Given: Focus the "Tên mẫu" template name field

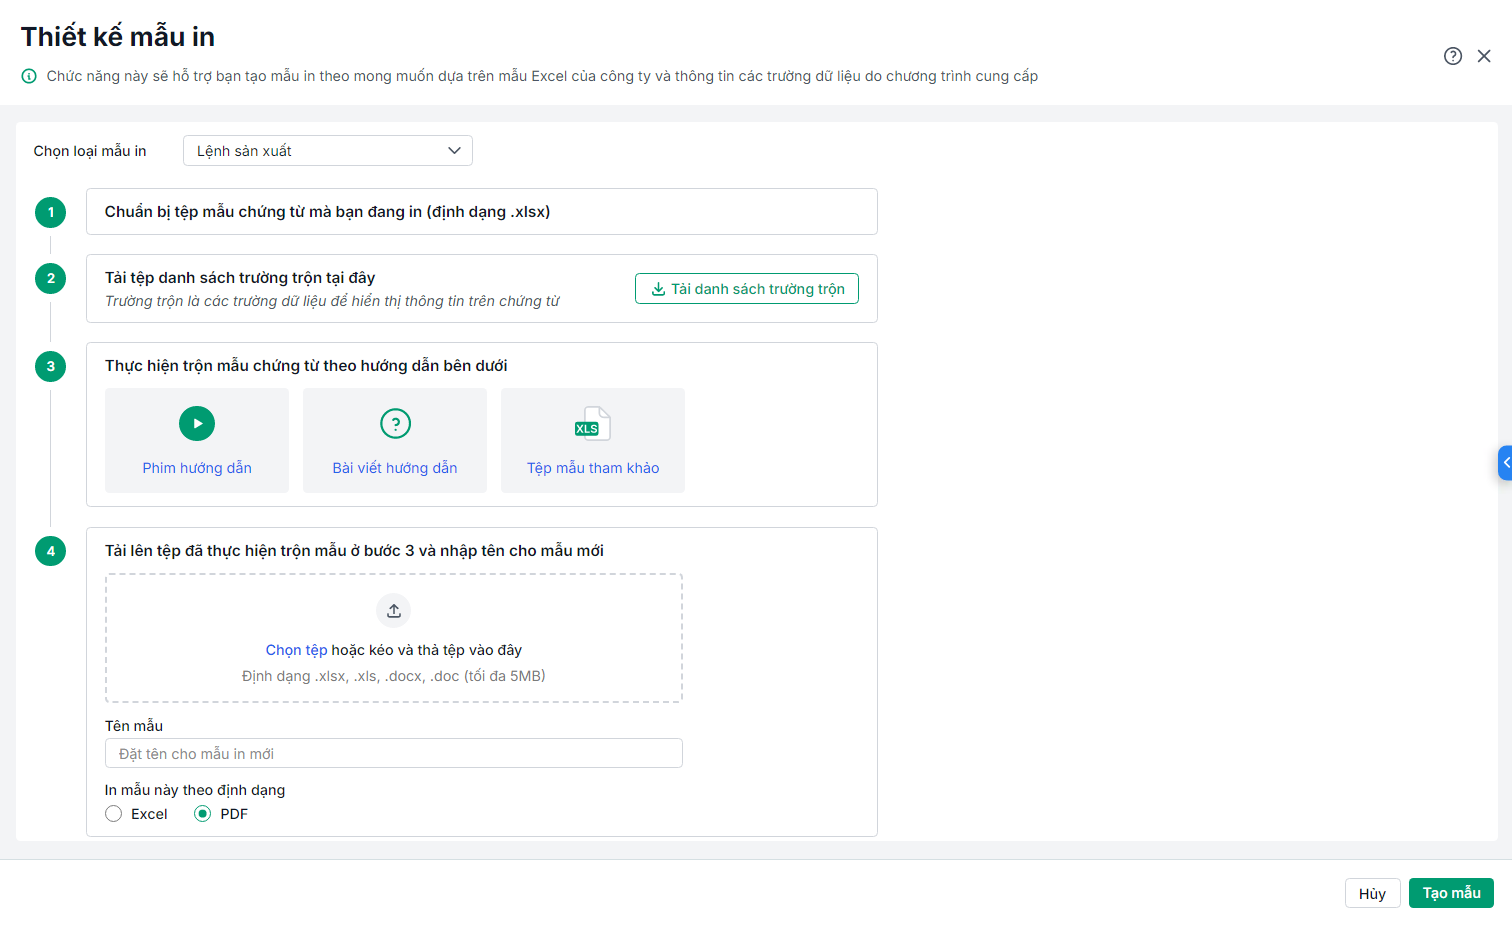Looking at the screenshot, I should click(x=394, y=754).
